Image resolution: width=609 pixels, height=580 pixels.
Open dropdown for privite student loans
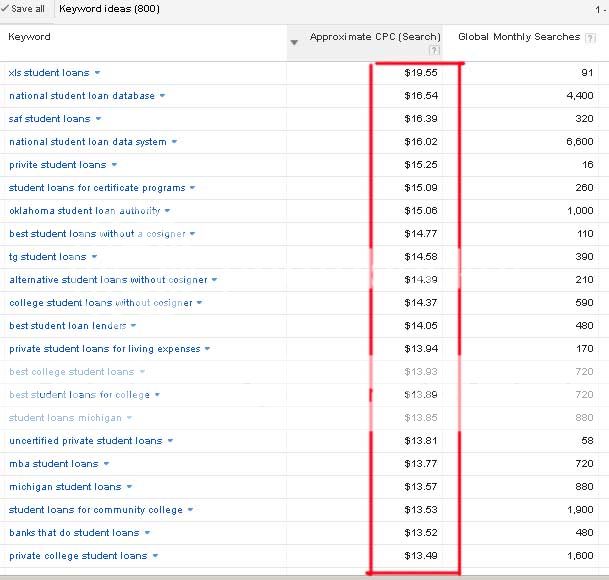115,165
